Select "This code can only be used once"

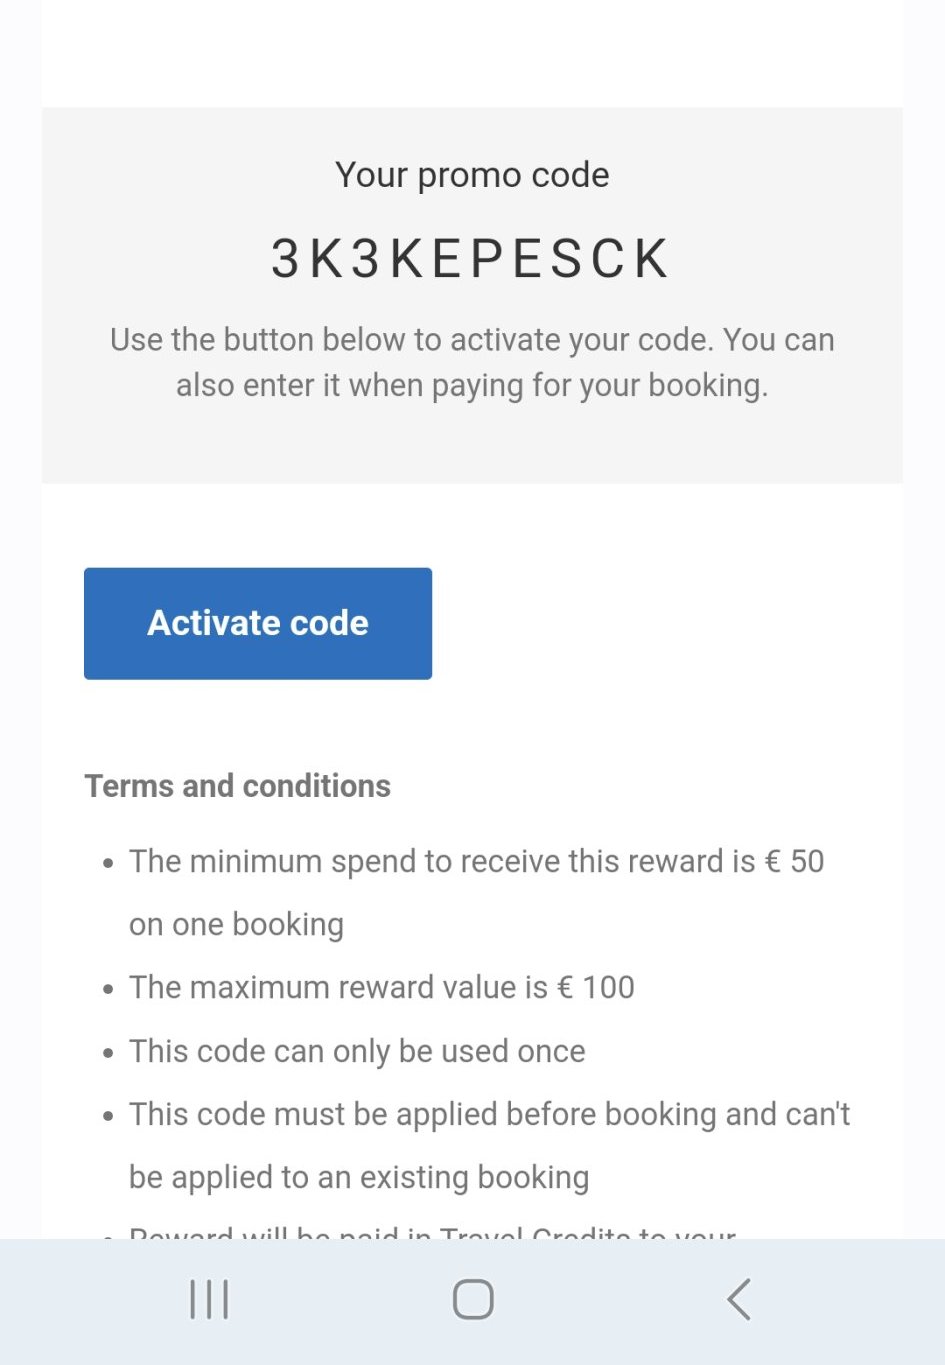click(x=357, y=1051)
